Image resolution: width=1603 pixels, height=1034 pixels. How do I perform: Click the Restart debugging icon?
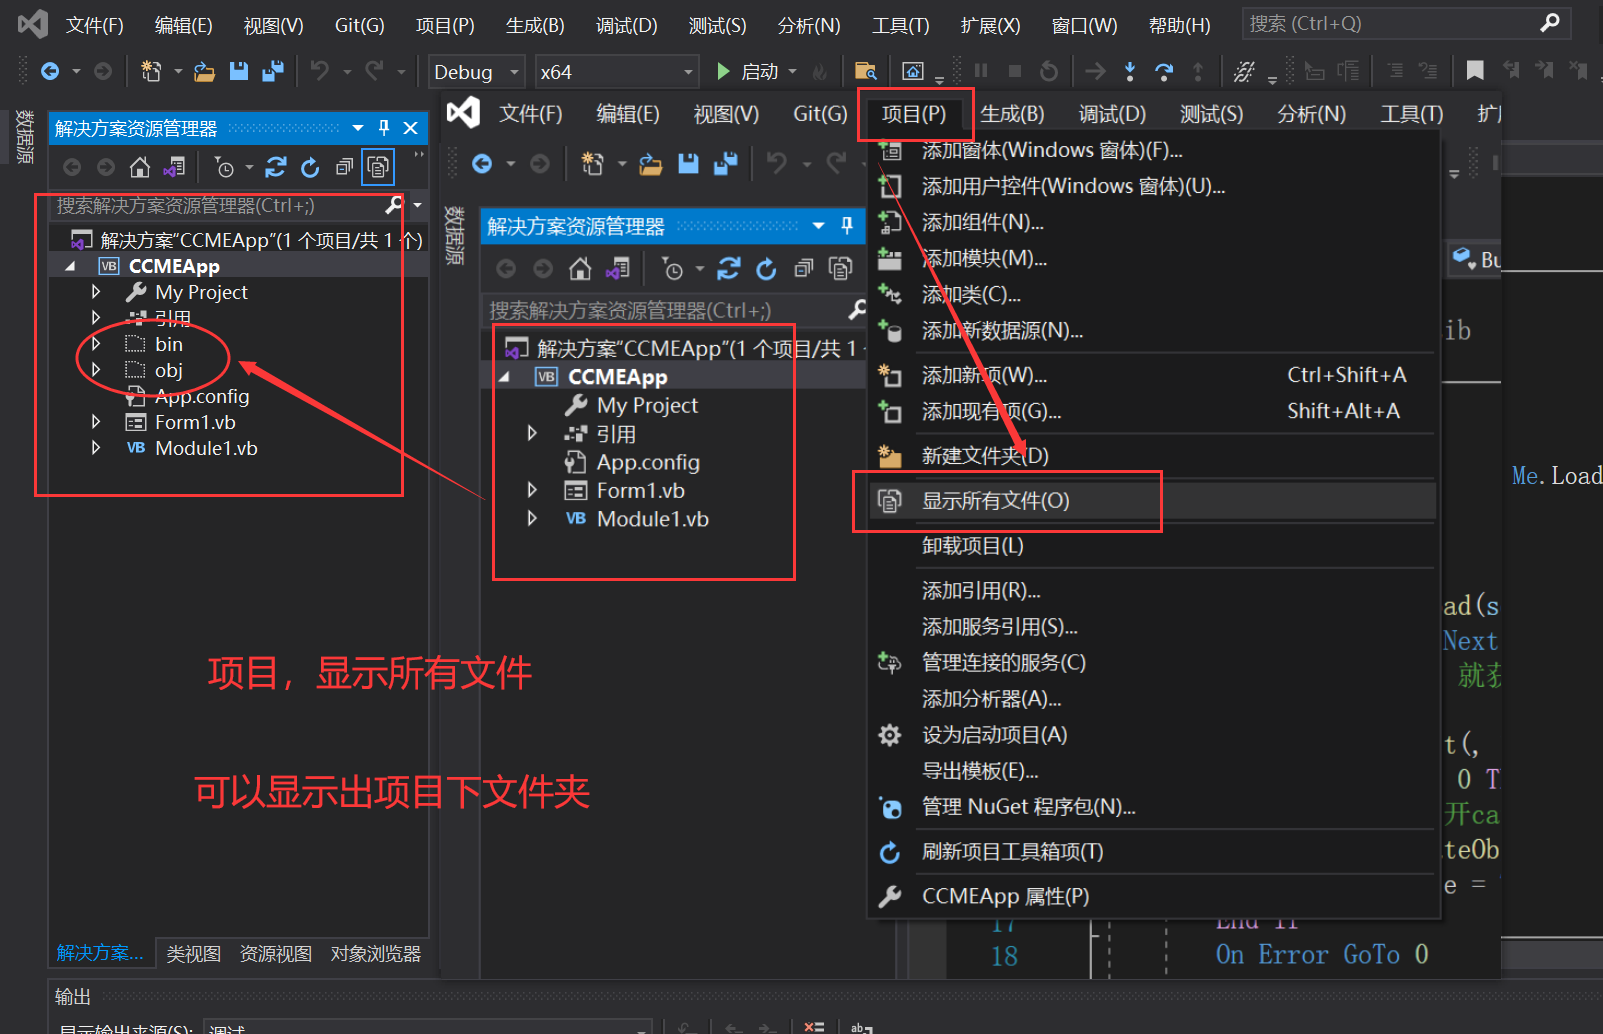tap(1049, 71)
